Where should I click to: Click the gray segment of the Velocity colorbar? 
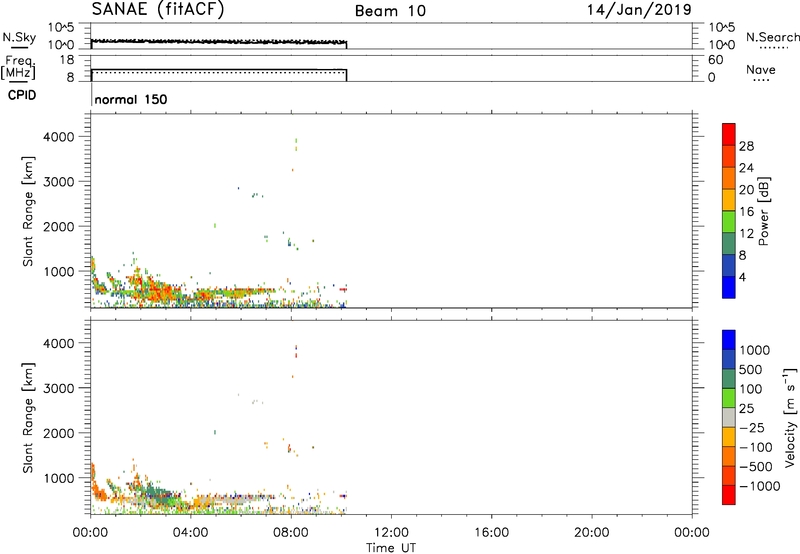(729, 417)
